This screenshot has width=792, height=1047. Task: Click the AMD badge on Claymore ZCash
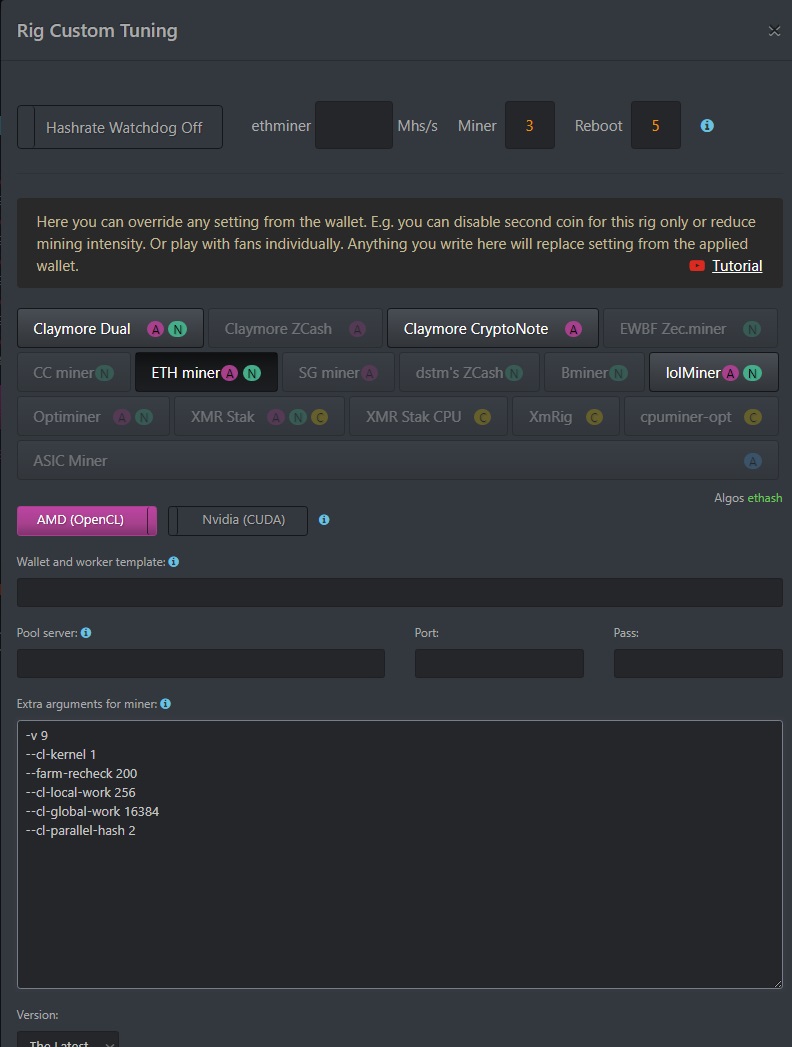(x=357, y=329)
